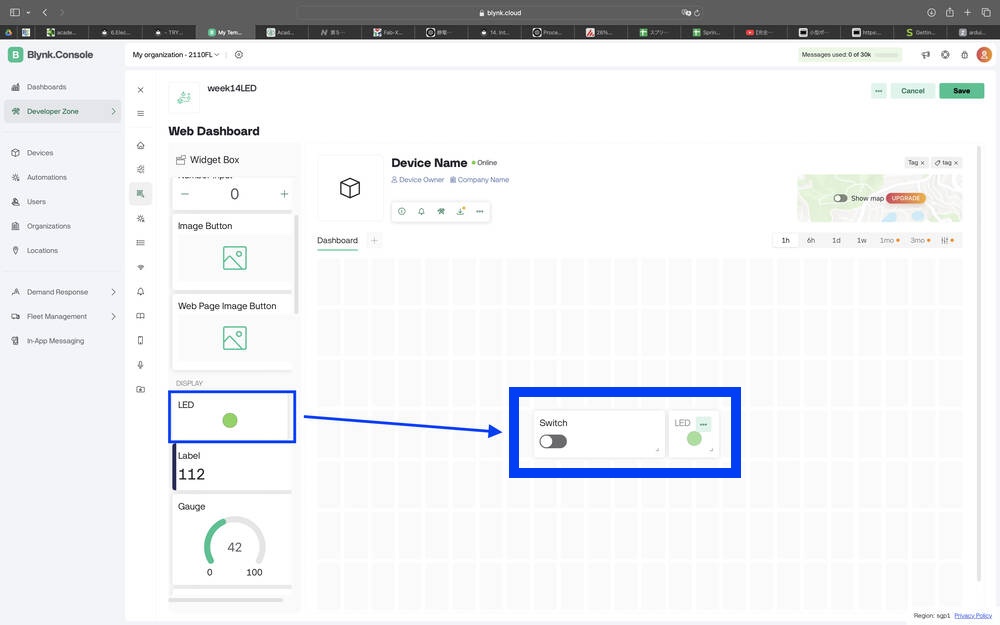Open the Datastreams icon in template sidebar
Screen dimensions: 1000x625
point(140,169)
